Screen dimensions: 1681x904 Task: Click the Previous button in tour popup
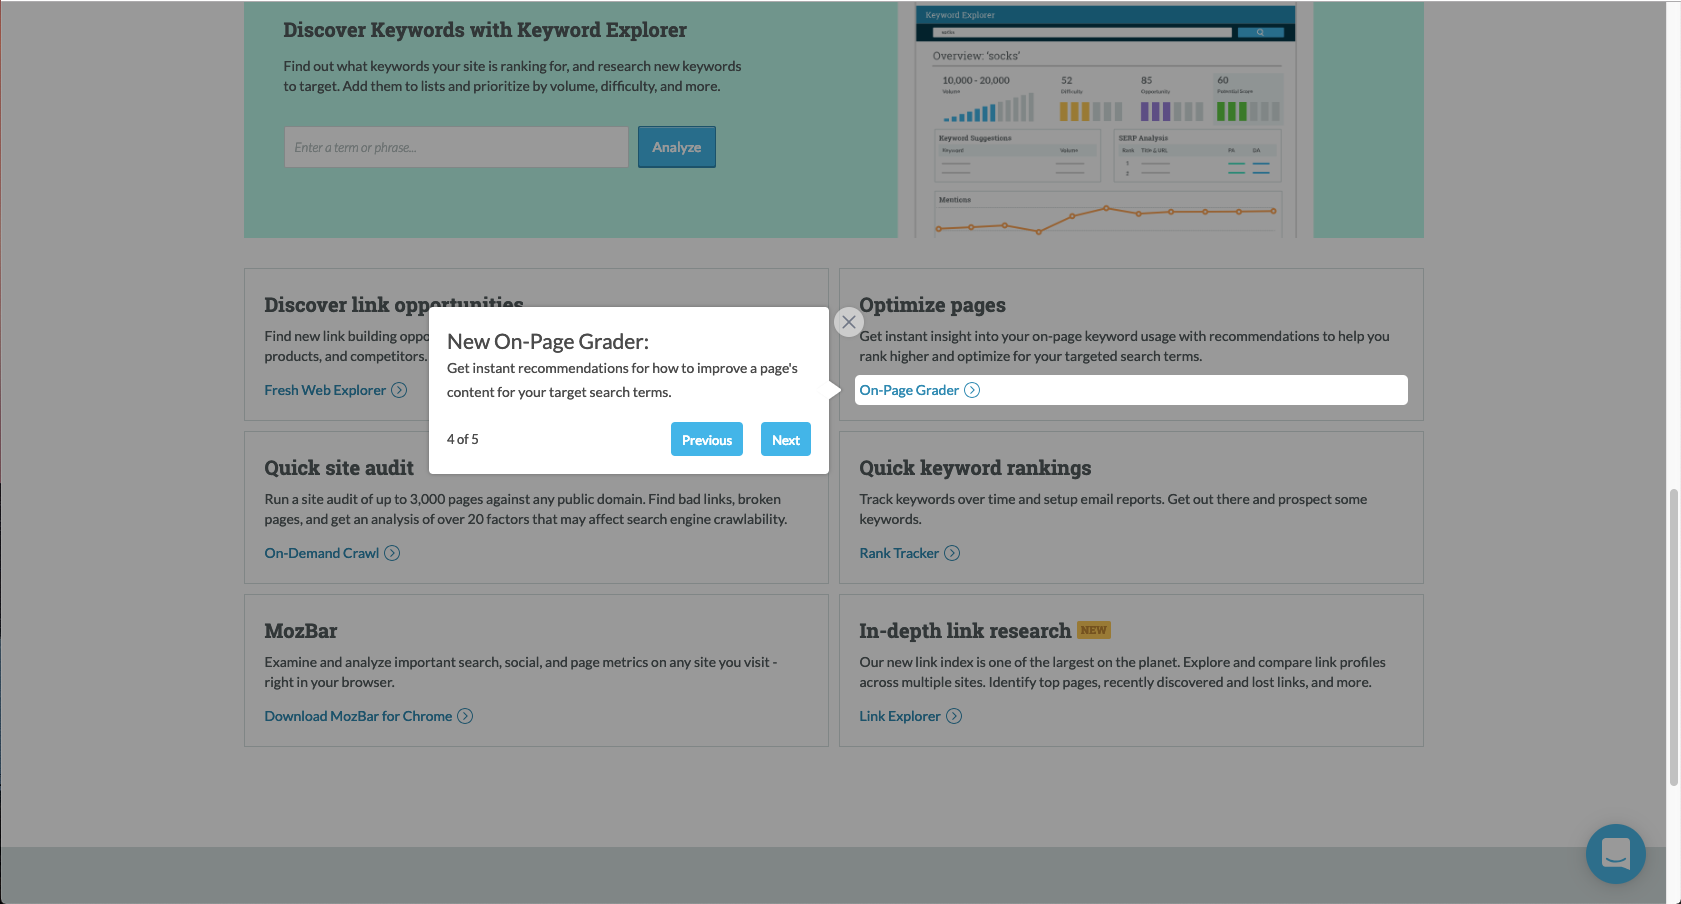click(706, 439)
